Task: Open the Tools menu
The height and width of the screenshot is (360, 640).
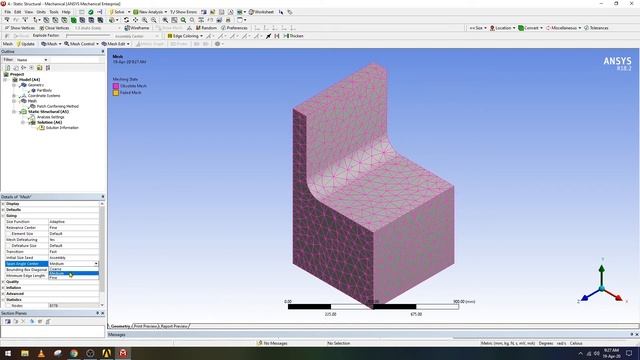Action: 54,12
